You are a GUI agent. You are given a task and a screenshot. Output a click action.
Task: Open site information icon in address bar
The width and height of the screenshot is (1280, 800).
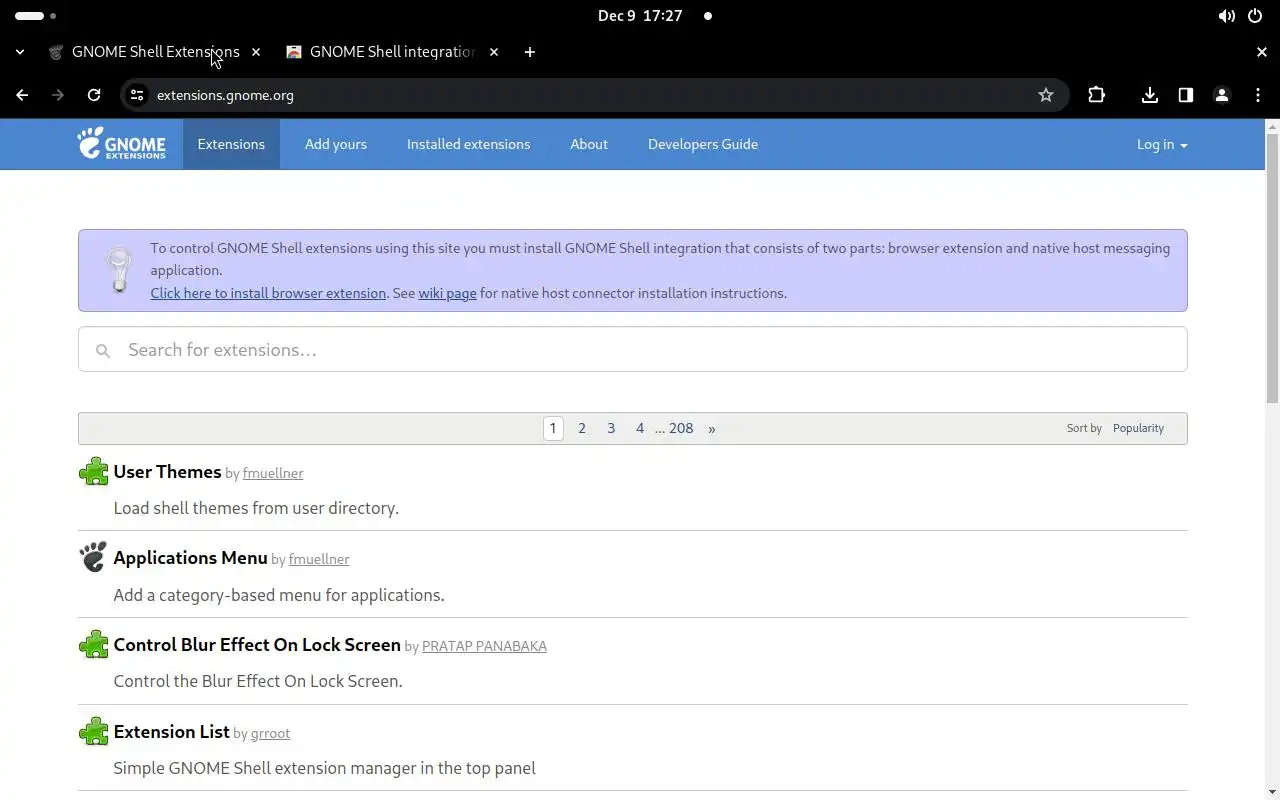pos(138,95)
